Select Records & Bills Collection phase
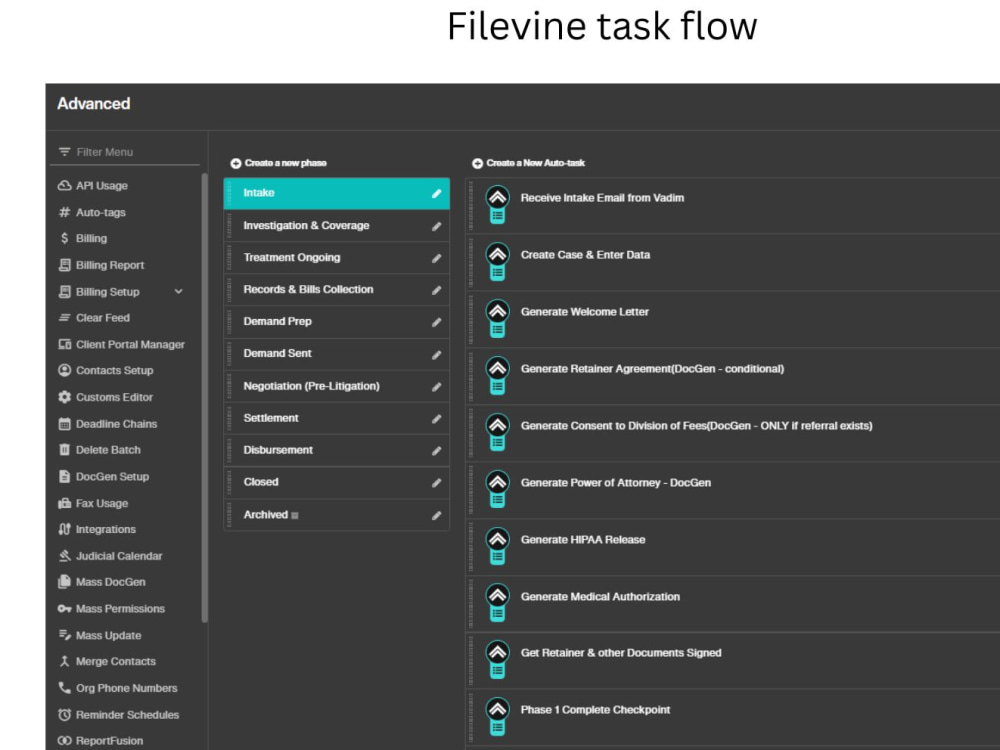This screenshot has width=1000, height=750. click(337, 290)
